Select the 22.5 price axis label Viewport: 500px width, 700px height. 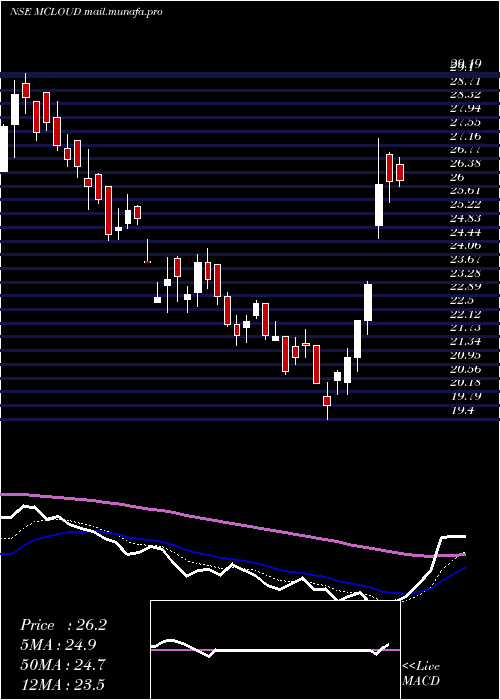461,300
